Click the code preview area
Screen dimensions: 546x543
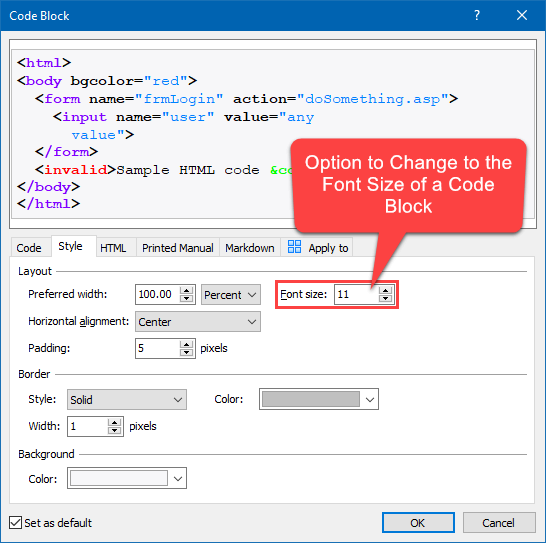click(x=273, y=134)
